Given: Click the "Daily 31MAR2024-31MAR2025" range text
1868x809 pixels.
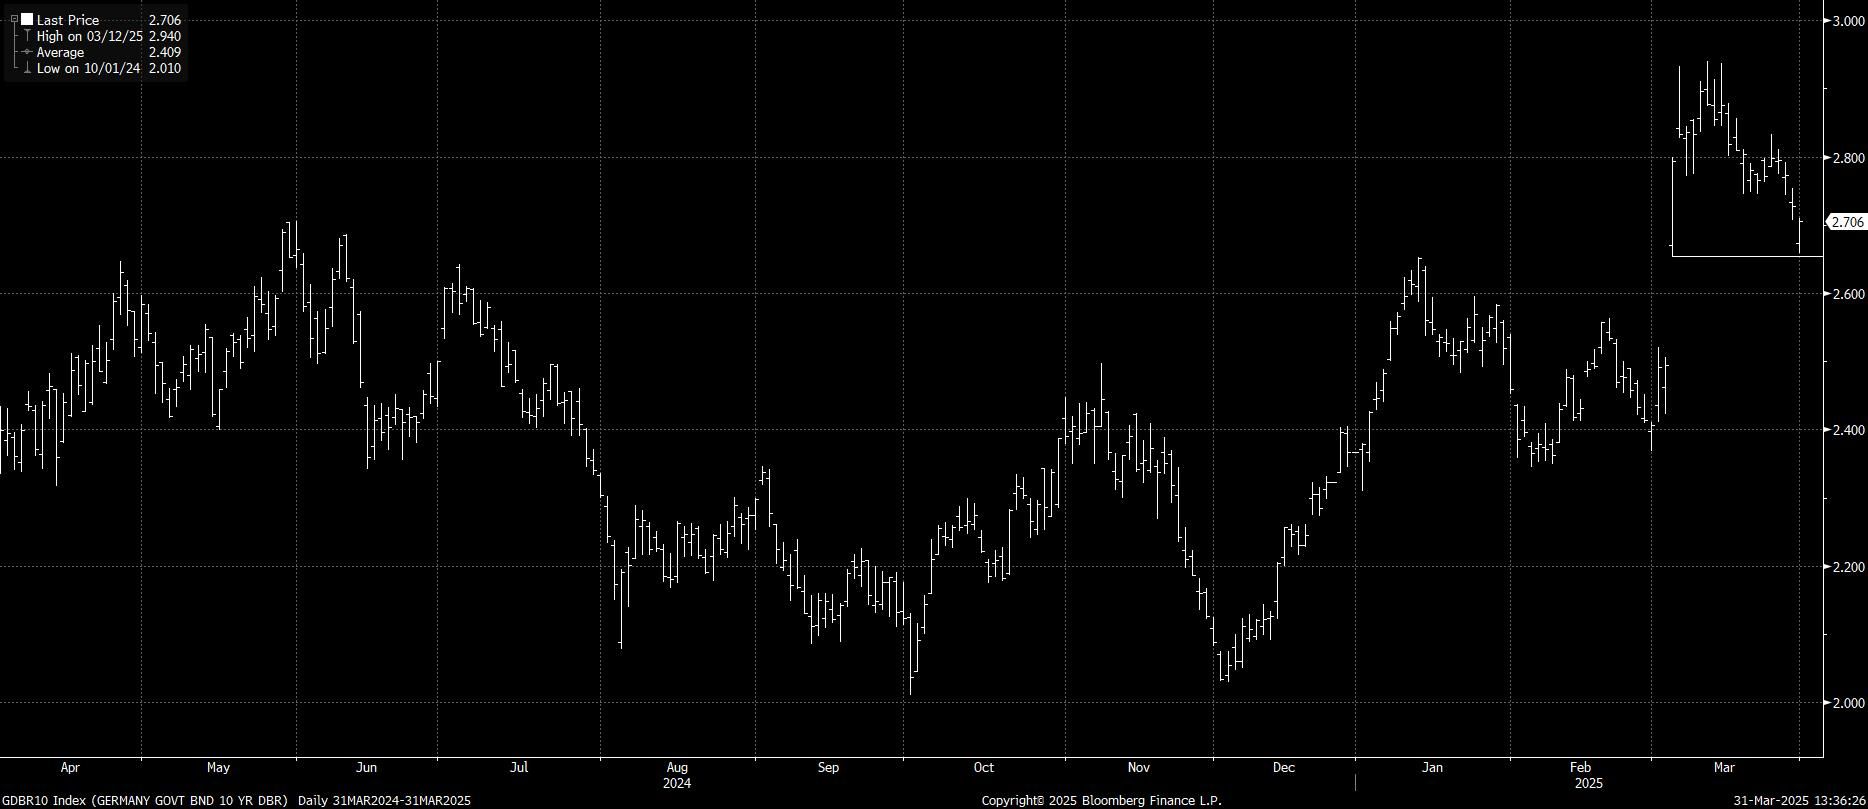Looking at the screenshot, I should coord(383,800).
